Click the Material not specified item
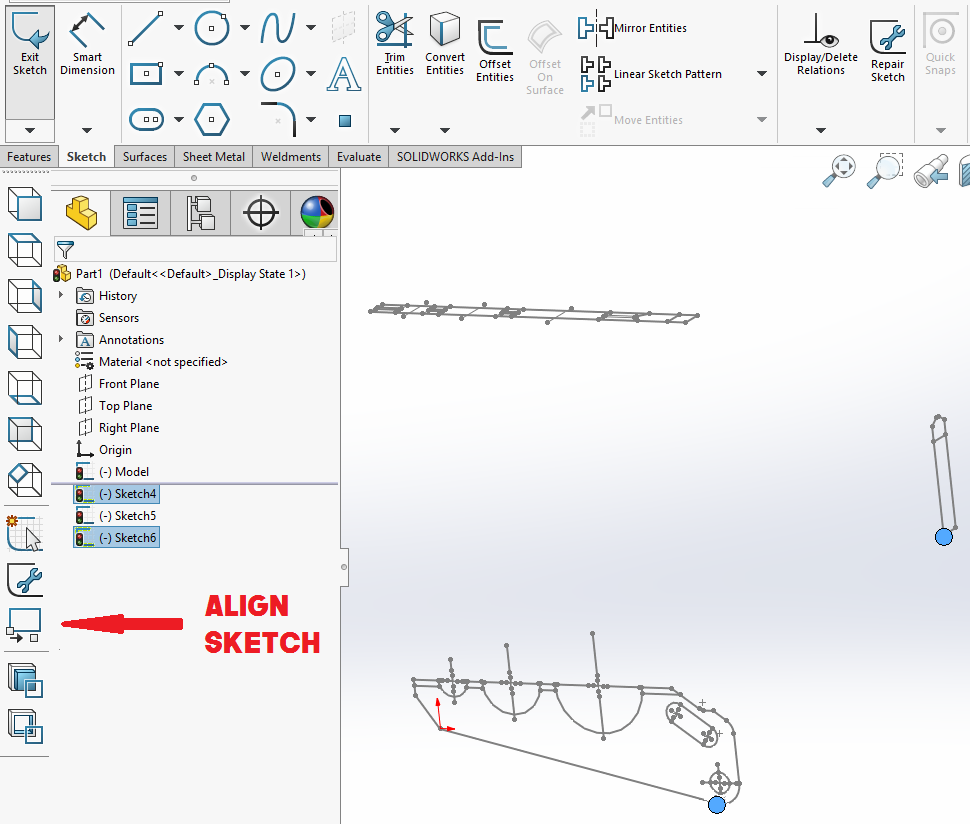970x824 pixels. click(x=151, y=362)
